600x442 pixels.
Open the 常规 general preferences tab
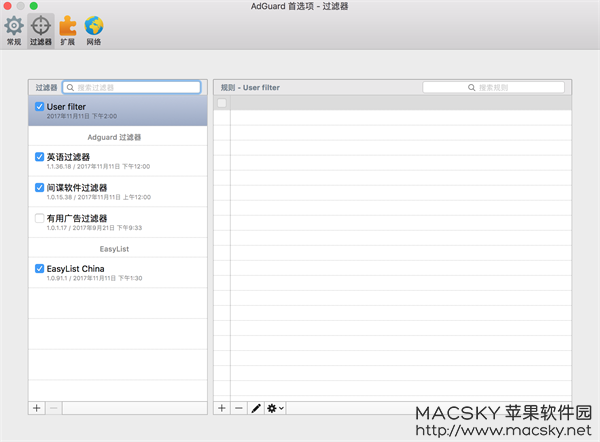click(x=14, y=31)
